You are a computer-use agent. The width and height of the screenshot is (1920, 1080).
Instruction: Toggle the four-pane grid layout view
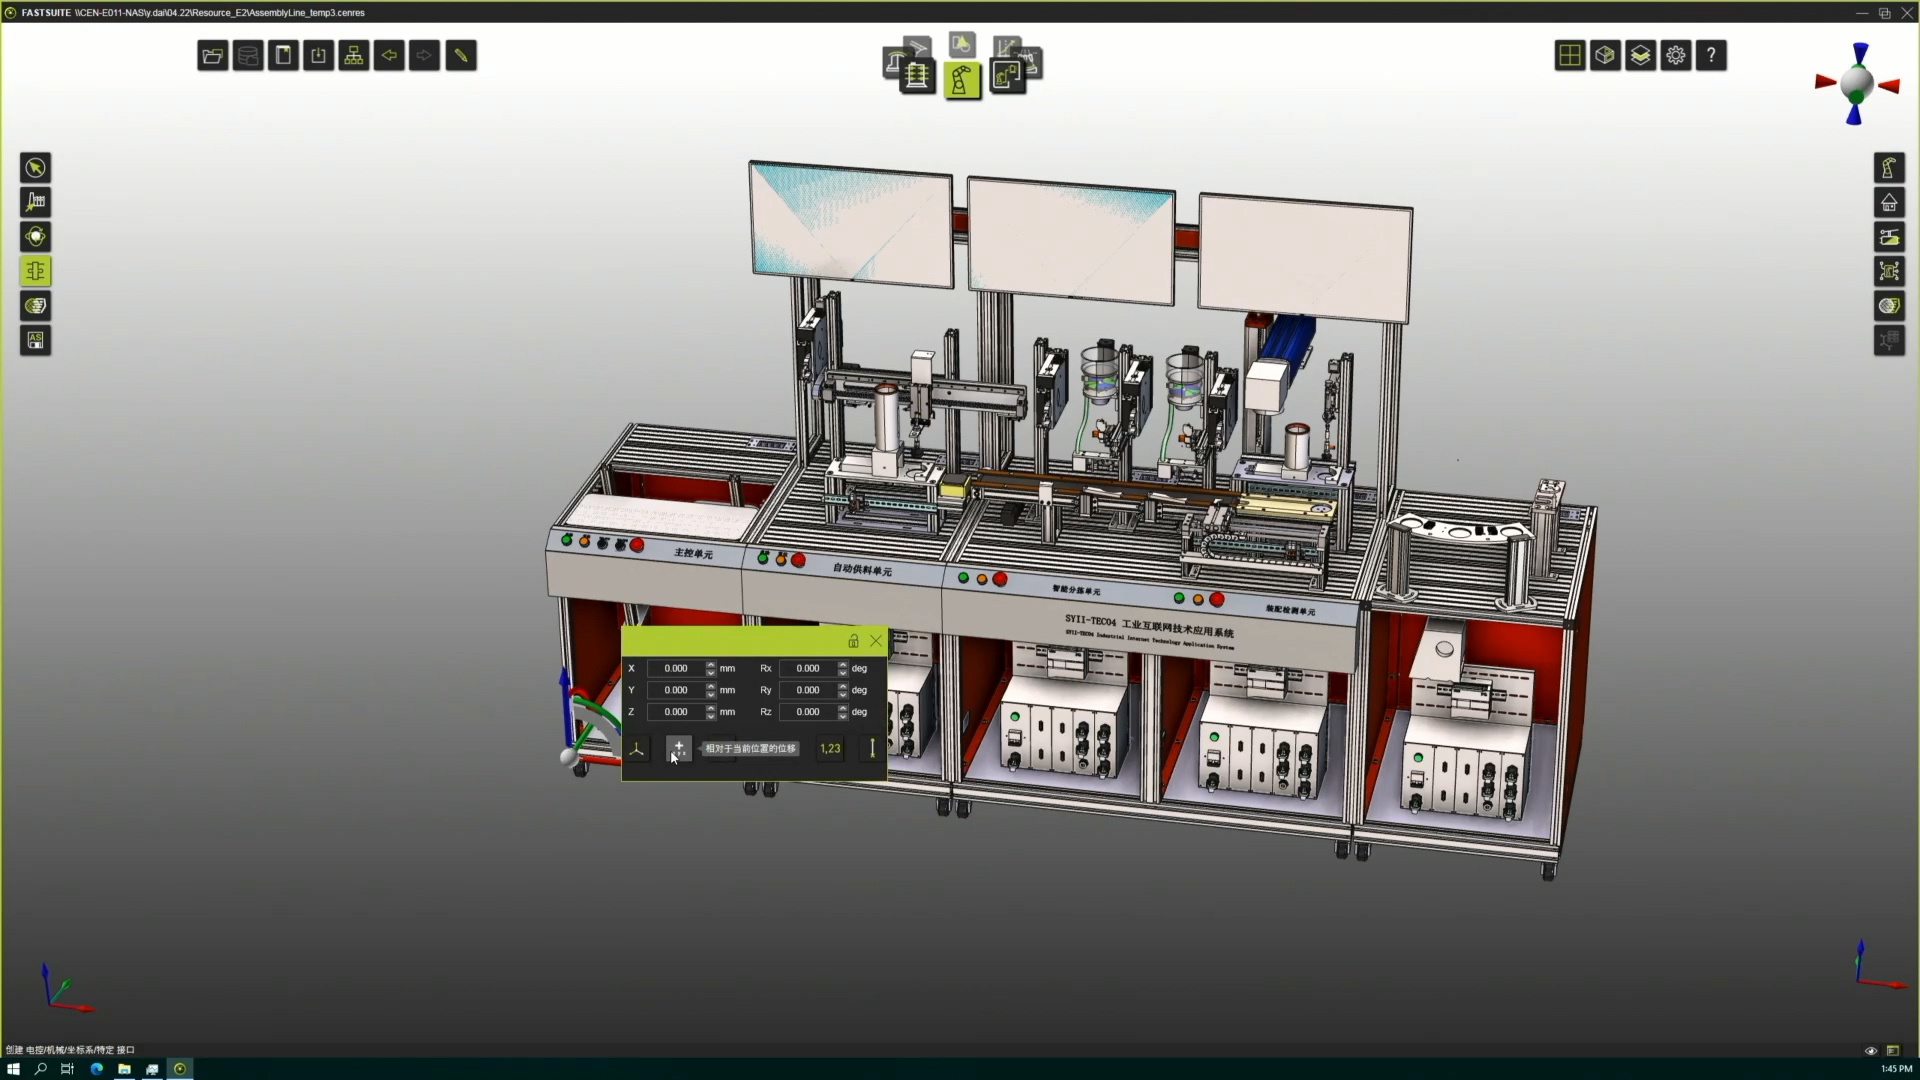1570,56
